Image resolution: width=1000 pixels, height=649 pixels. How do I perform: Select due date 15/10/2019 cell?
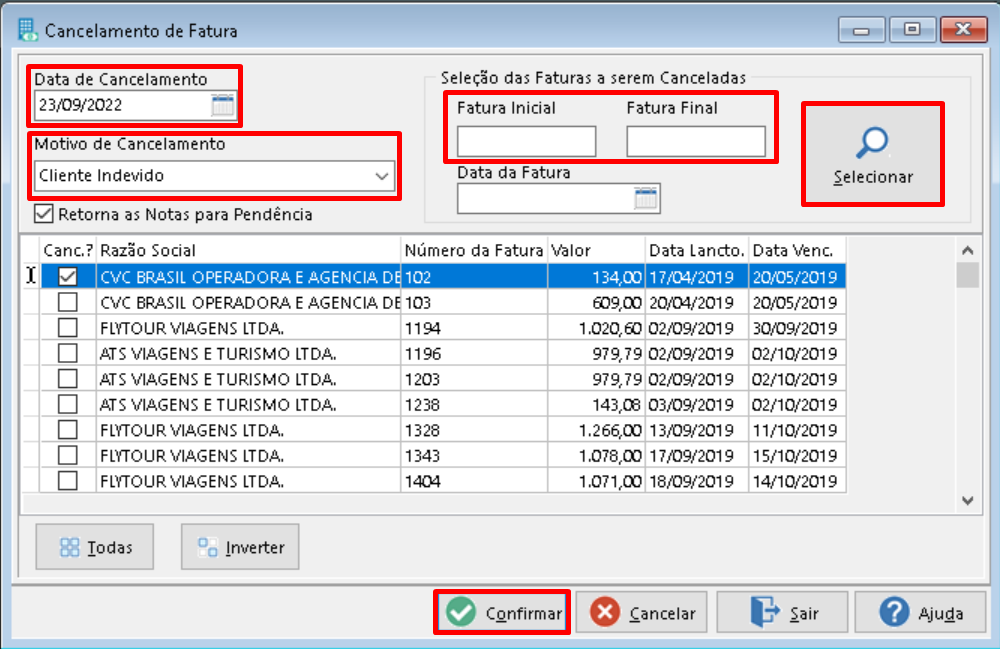pos(797,455)
